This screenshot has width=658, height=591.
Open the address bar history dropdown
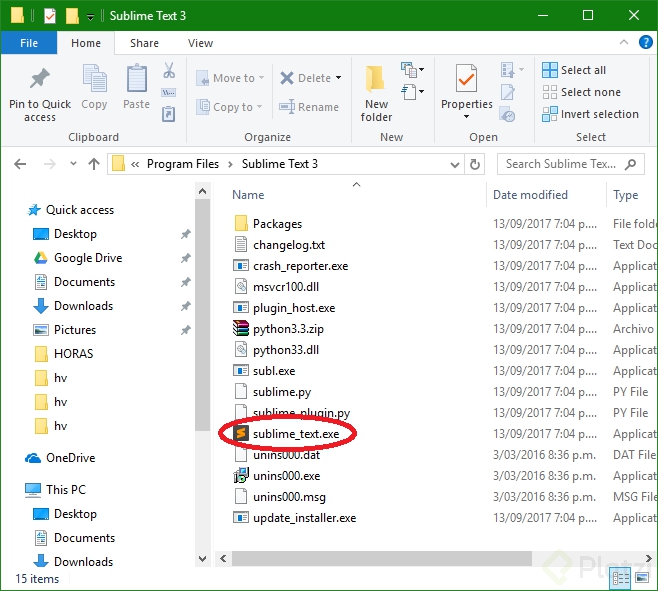454,165
